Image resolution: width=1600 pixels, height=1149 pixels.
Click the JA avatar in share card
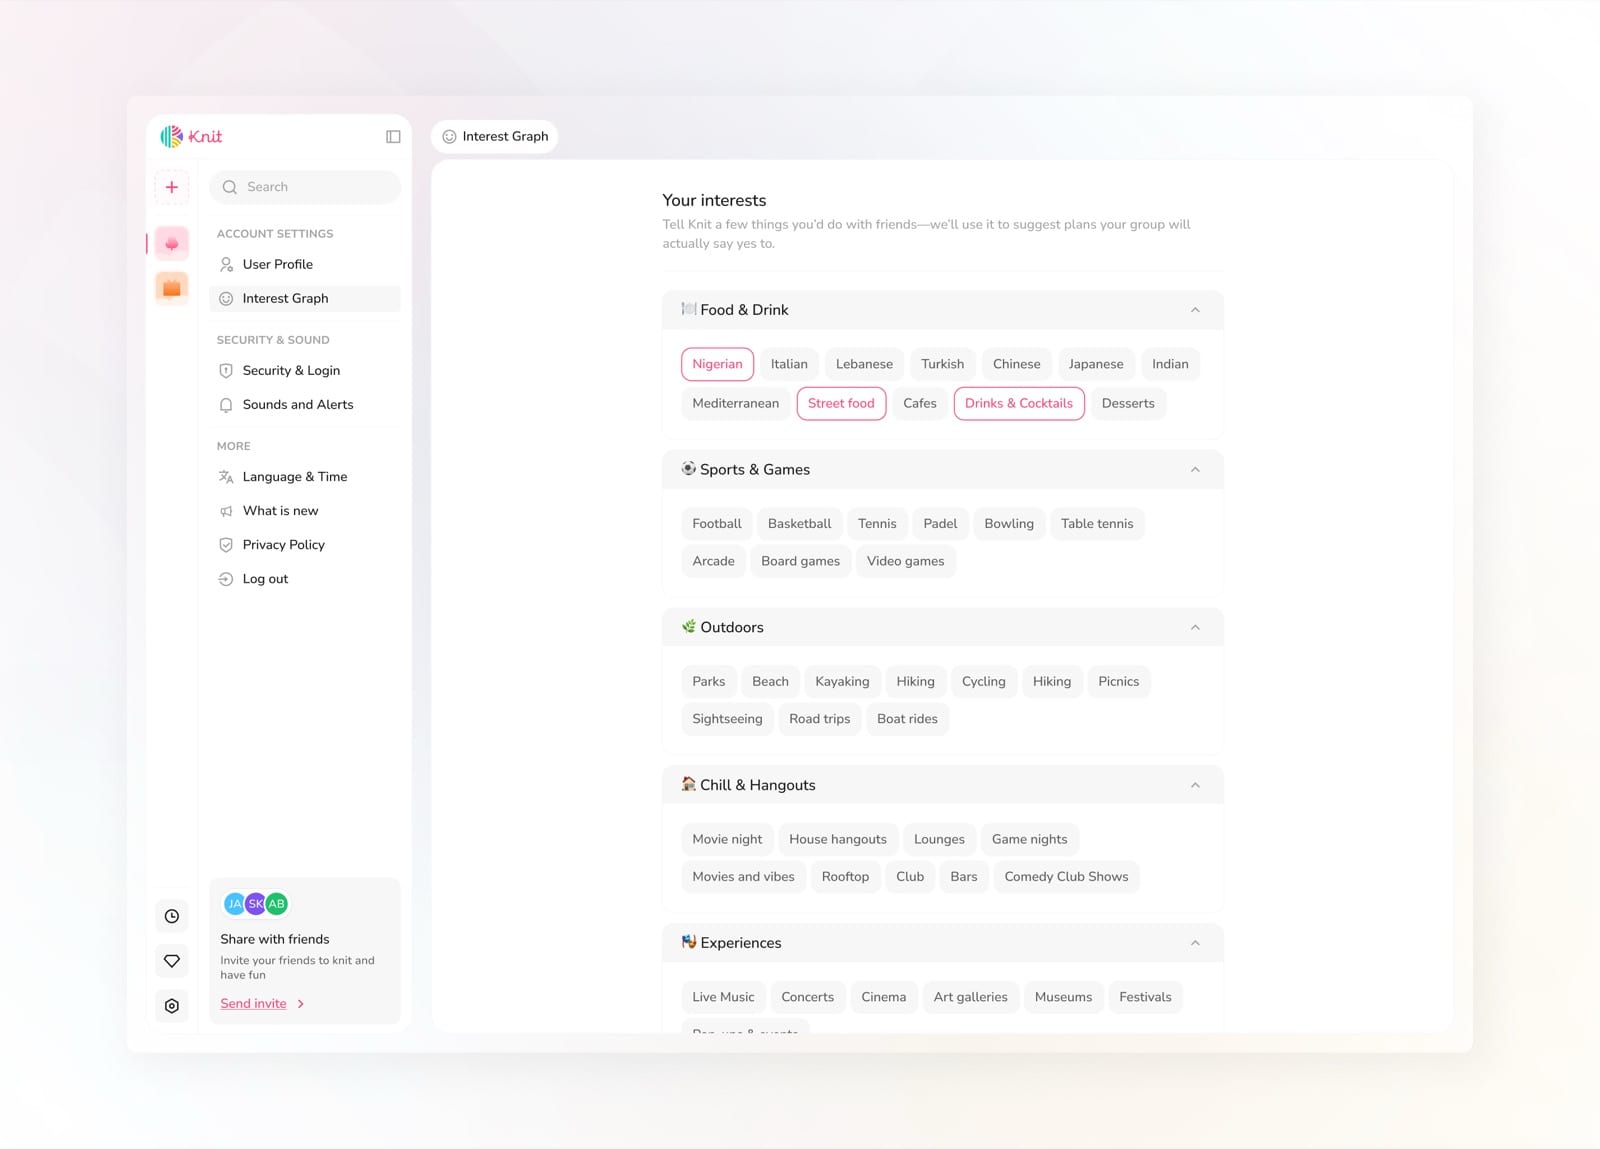(235, 904)
